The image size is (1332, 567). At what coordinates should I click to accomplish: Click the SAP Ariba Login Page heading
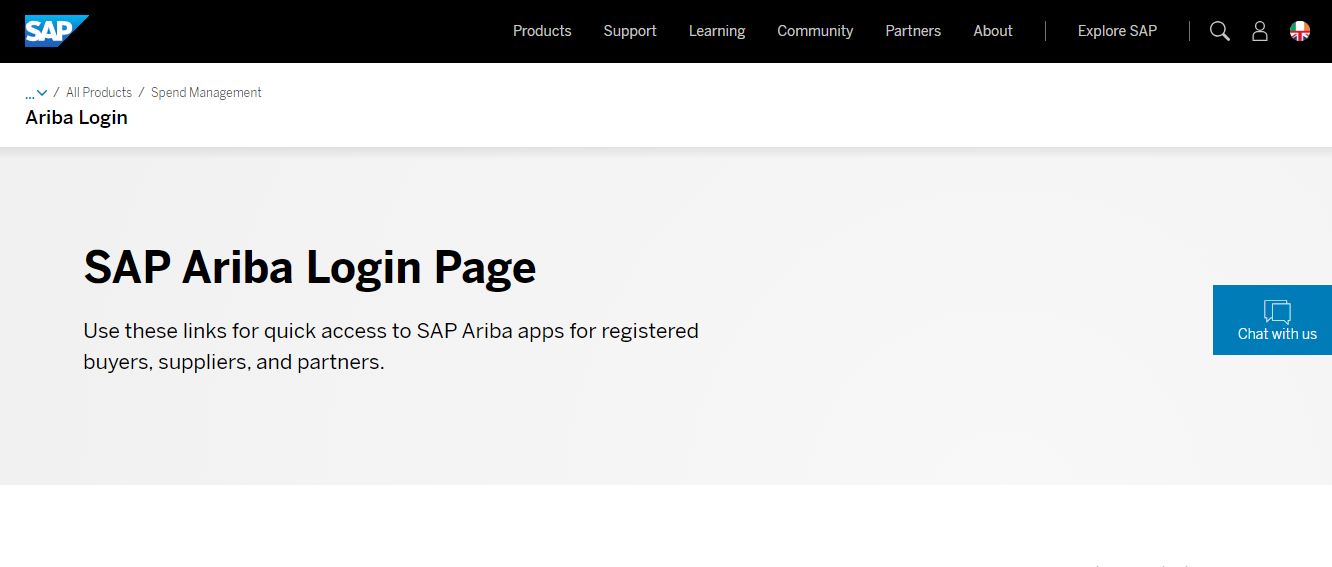point(310,268)
